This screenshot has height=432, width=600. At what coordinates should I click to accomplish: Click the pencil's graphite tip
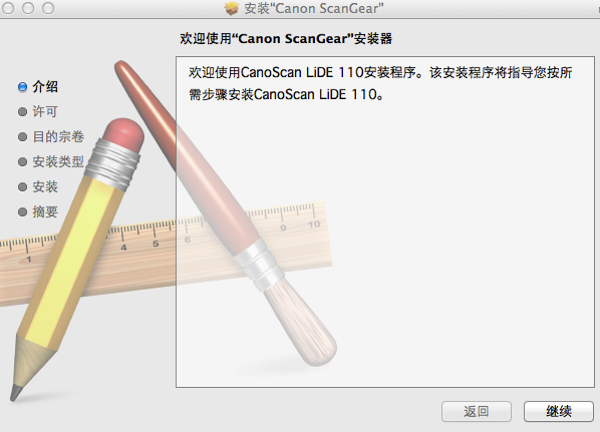tap(16, 393)
